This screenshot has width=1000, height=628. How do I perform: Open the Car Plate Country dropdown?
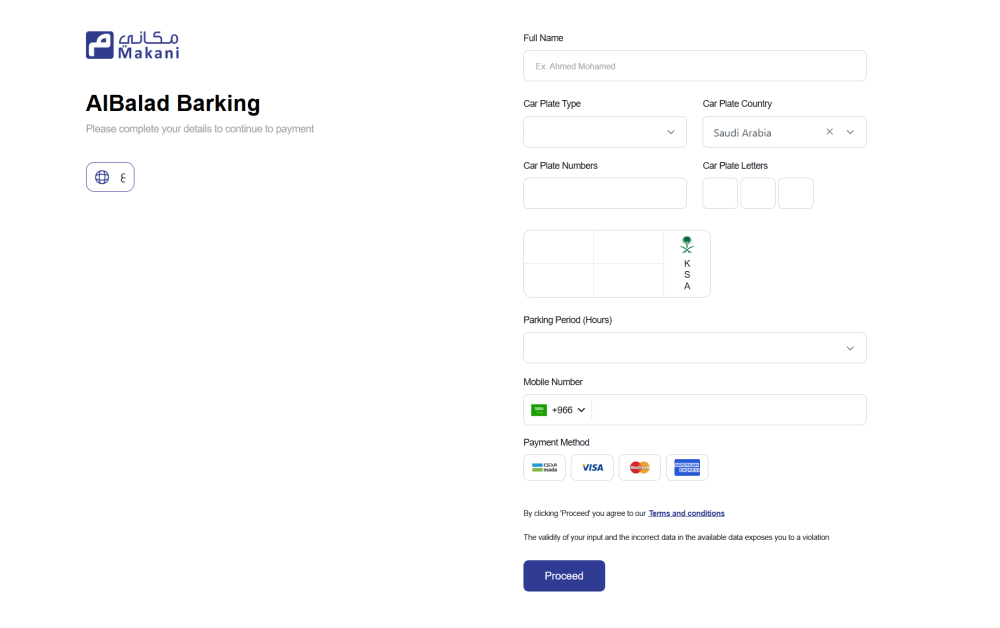(851, 131)
